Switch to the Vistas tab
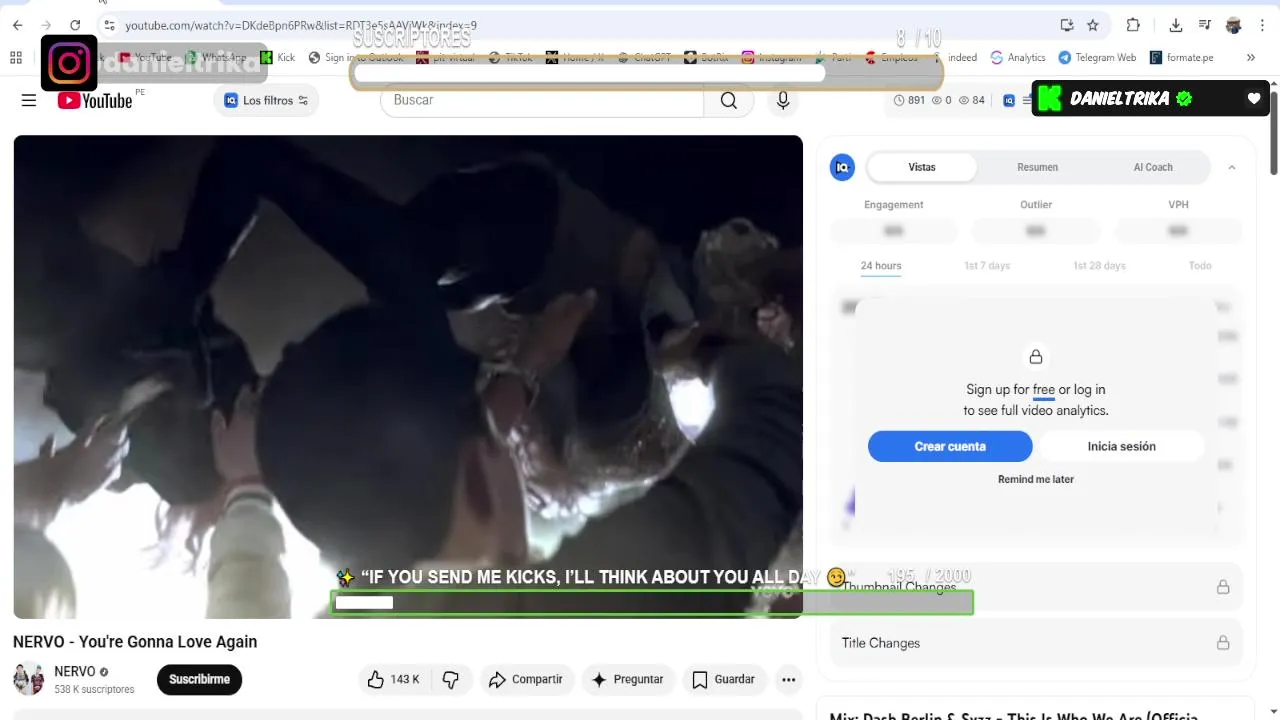 click(x=922, y=167)
